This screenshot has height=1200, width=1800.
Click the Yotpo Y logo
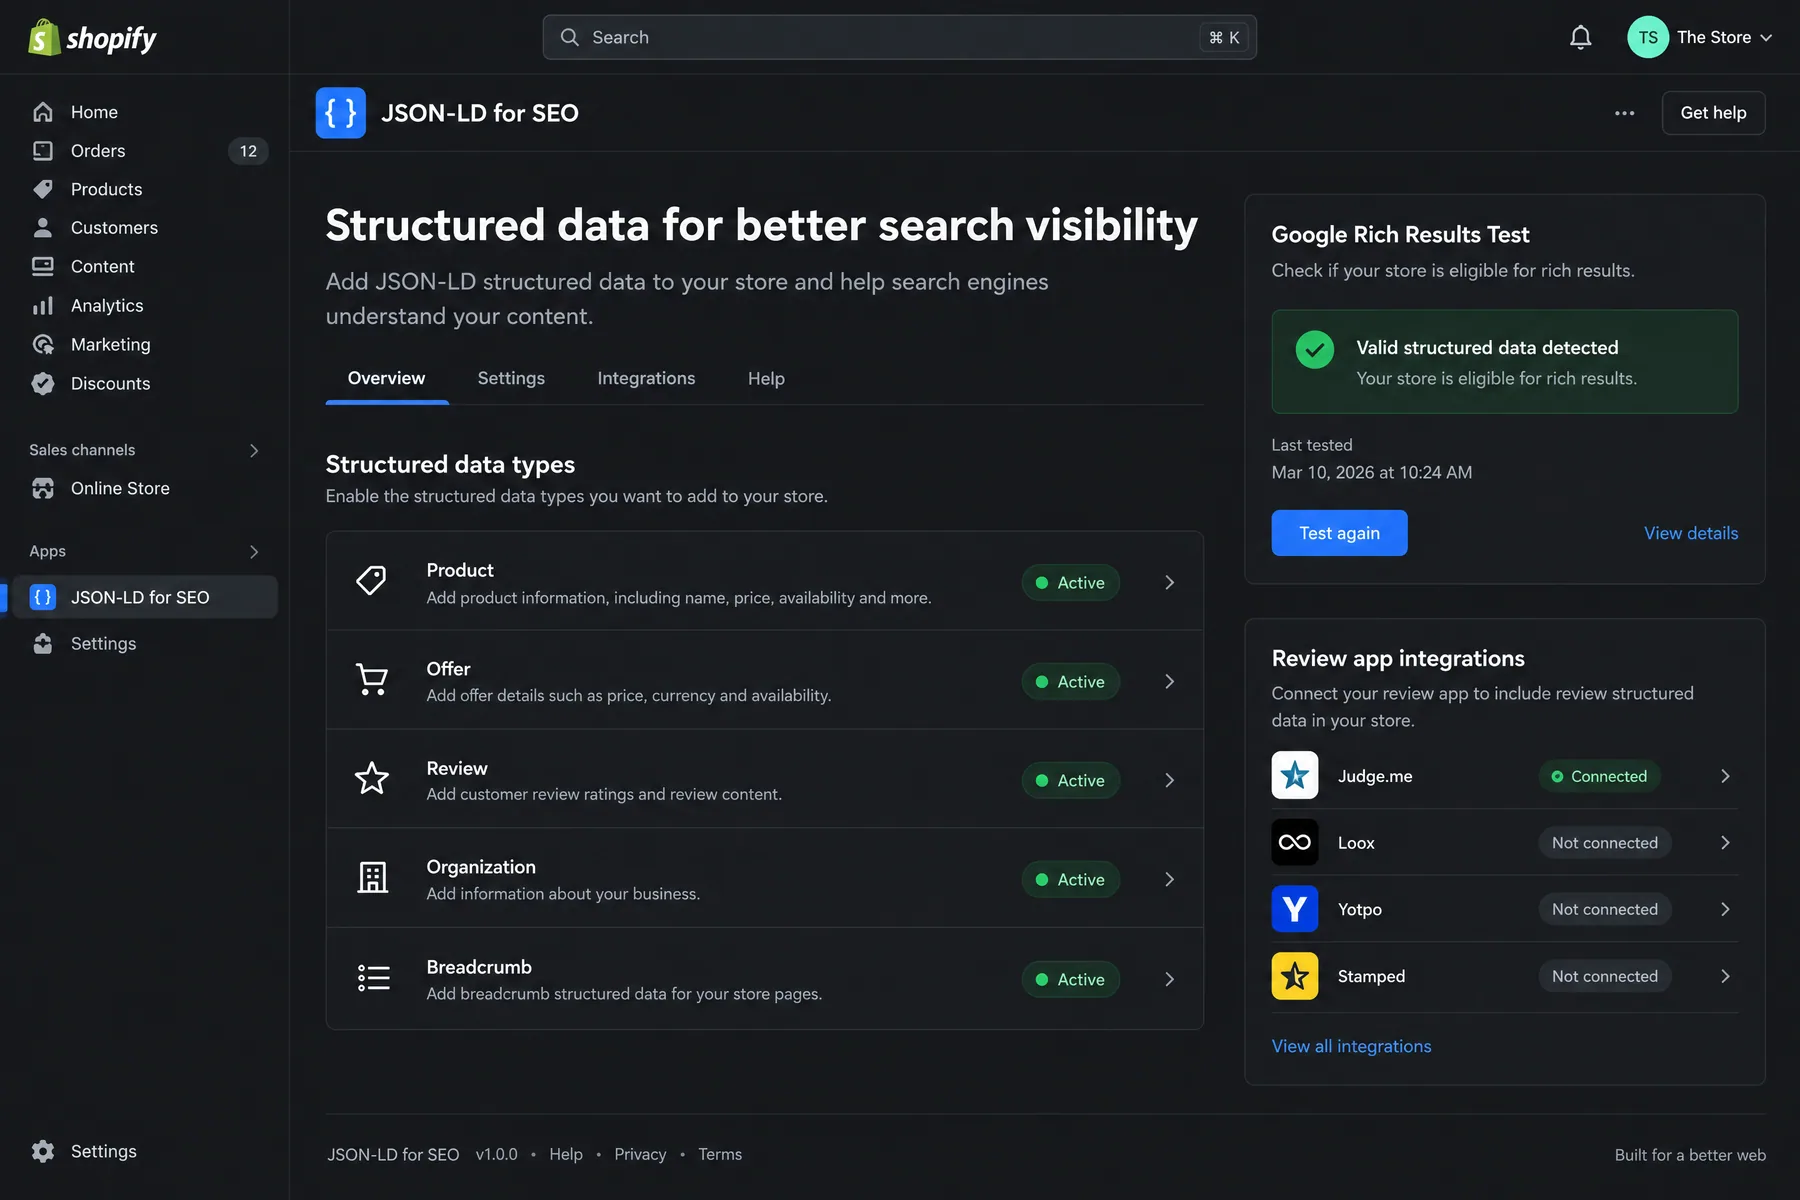(x=1295, y=909)
